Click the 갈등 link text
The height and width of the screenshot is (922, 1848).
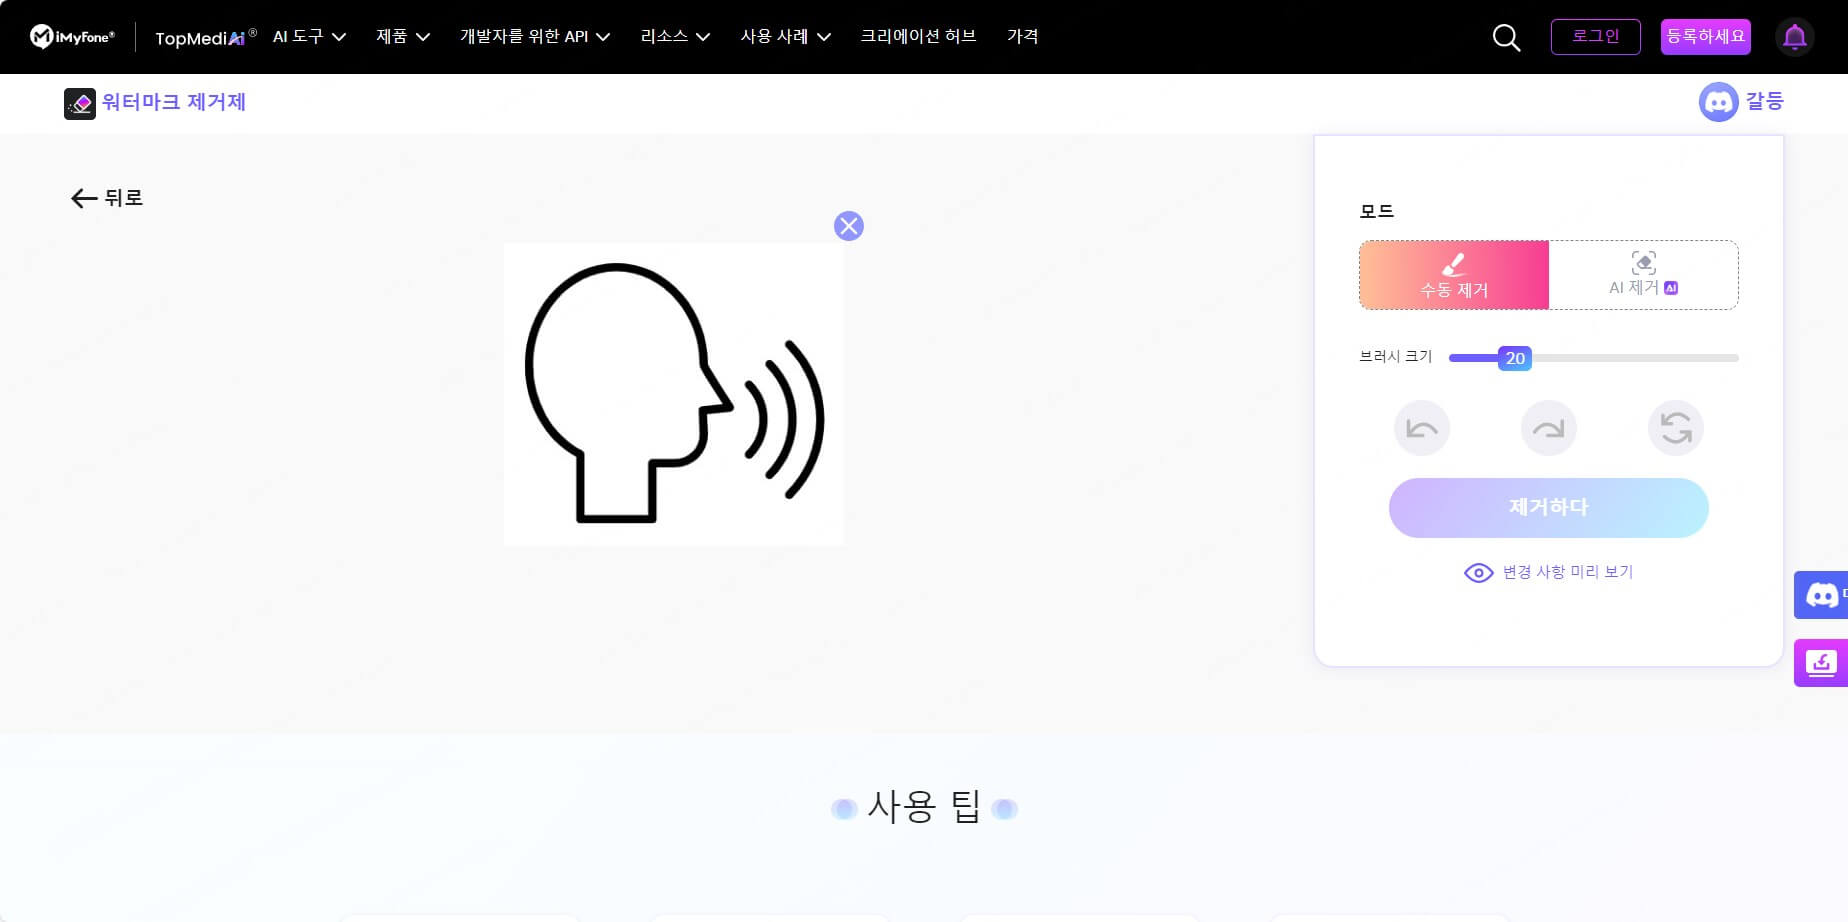point(1765,102)
